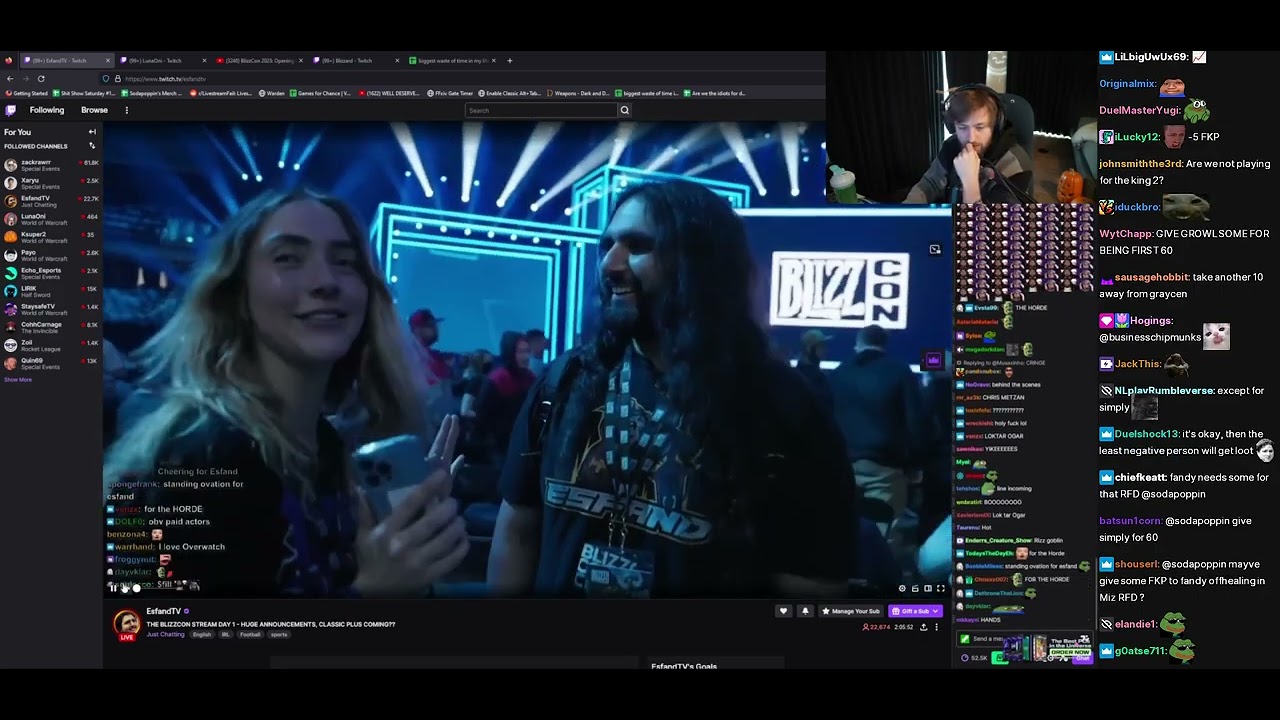Pause the stream video
The width and height of the screenshot is (1280, 720).
pyautogui.click(x=113, y=588)
